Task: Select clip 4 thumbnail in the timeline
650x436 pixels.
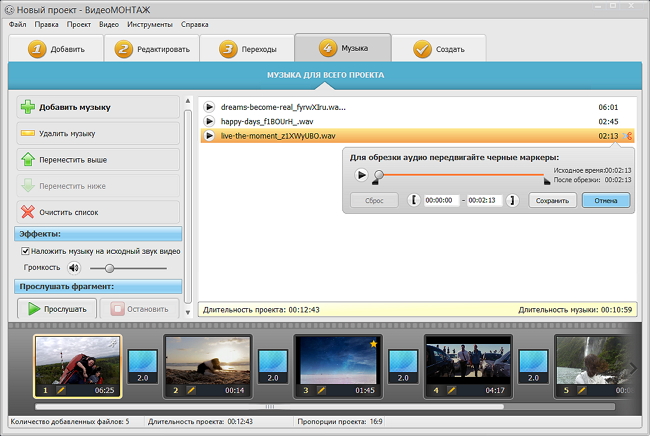Action: coord(468,362)
